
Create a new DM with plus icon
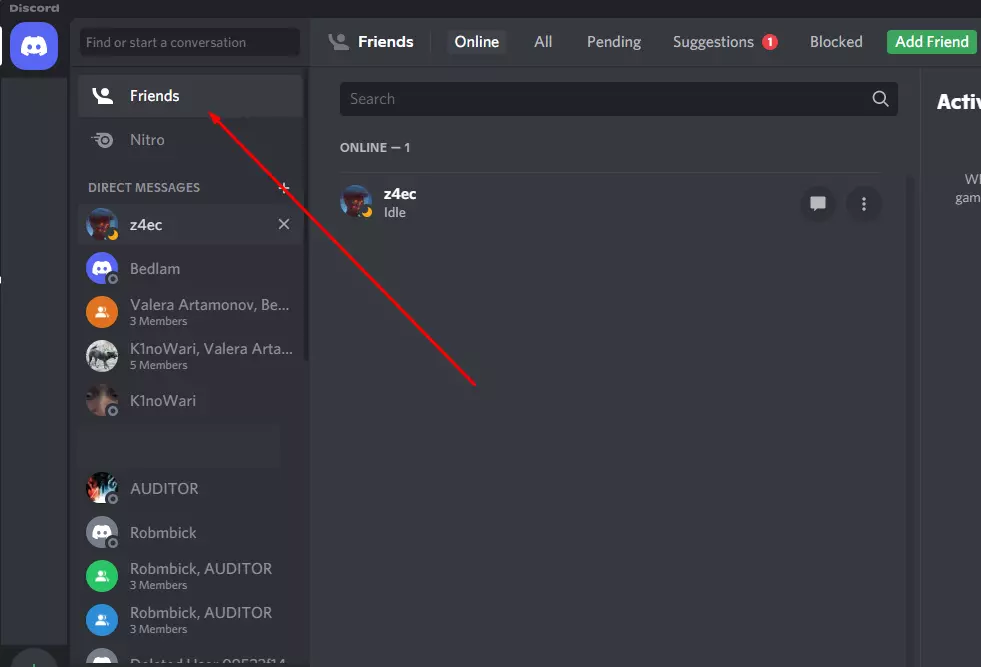(x=284, y=187)
